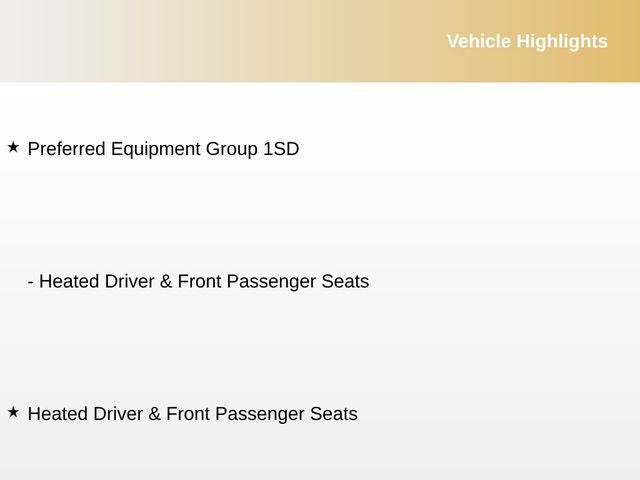Click the 1SD code text
This screenshot has height=480, width=640.
click(281, 149)
